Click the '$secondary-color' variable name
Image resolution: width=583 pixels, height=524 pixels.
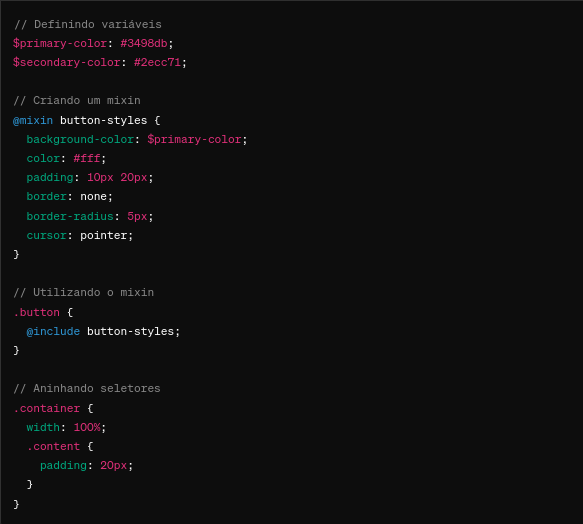click(x=67, y=62)
